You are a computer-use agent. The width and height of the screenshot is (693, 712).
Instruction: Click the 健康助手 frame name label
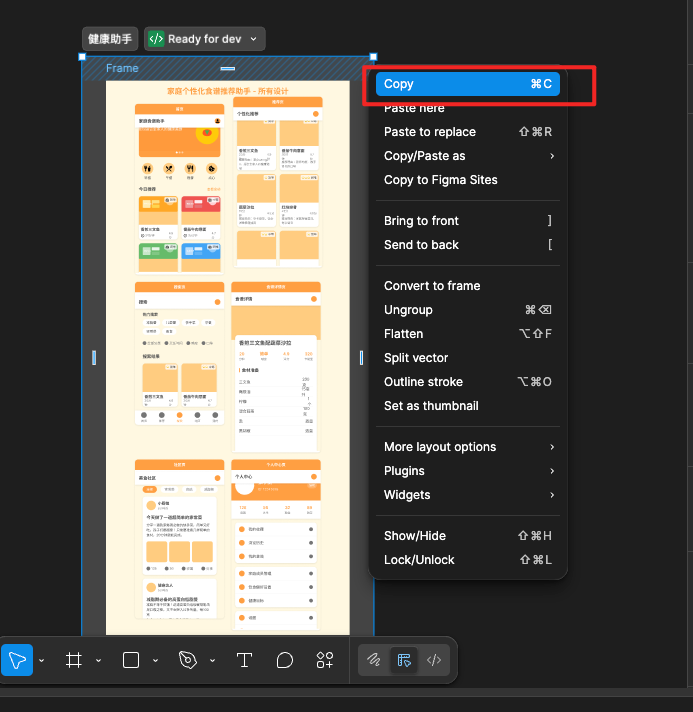point(110,39)
